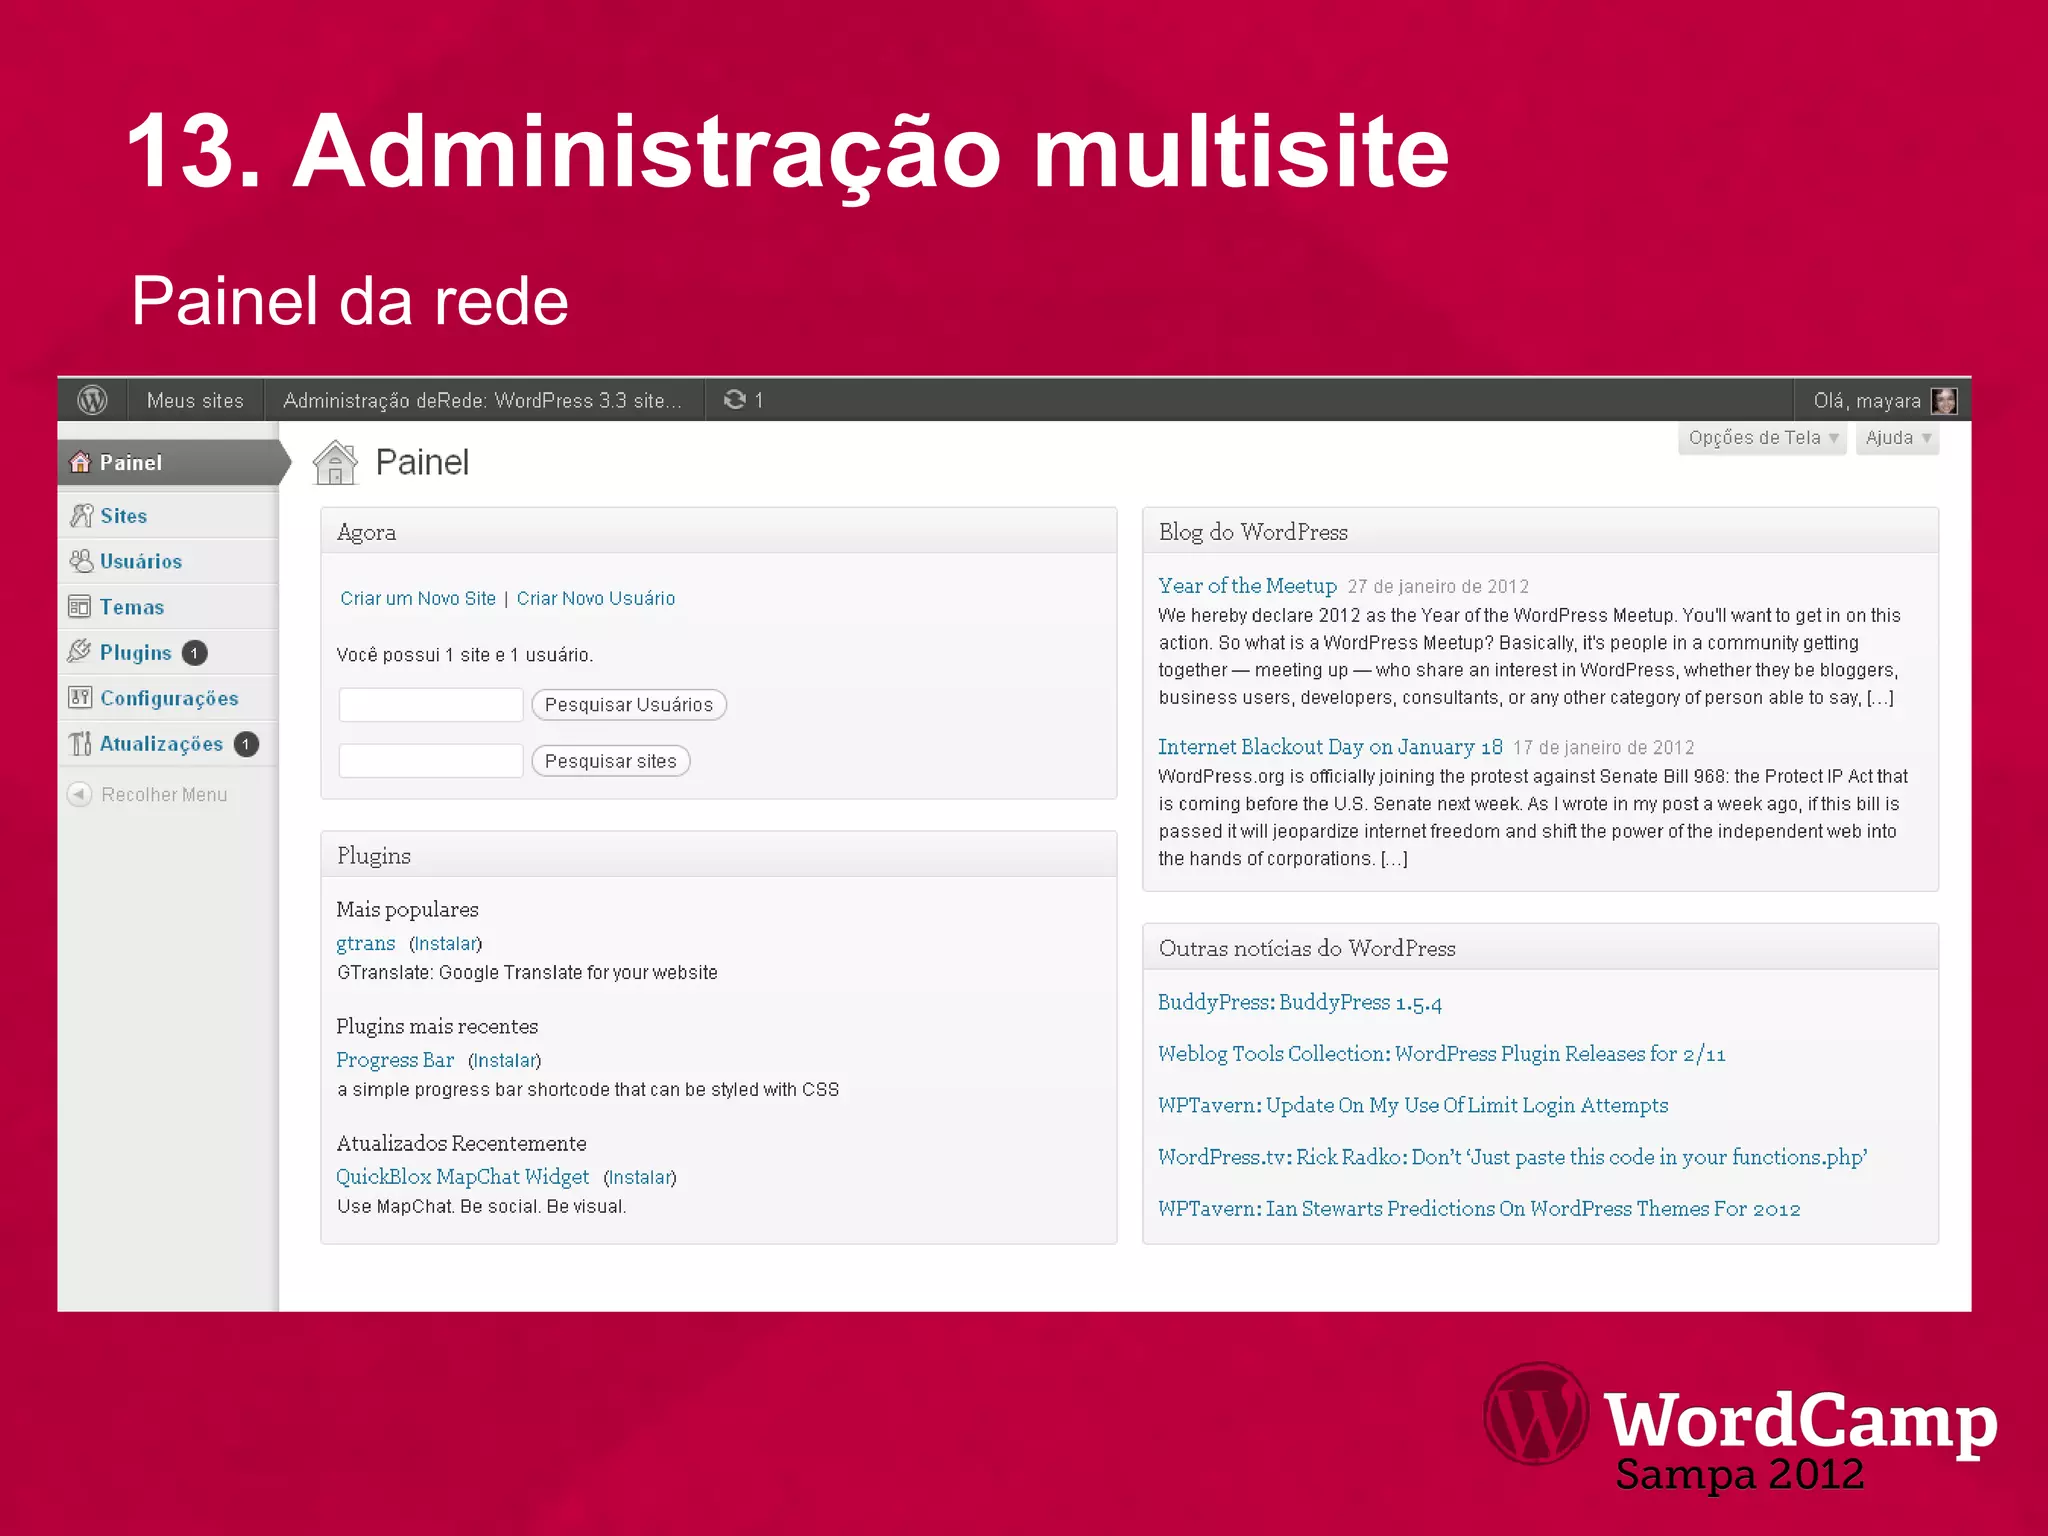
Task: Open the Olá, mayara account menu
Action: (x=1883, y=400)
